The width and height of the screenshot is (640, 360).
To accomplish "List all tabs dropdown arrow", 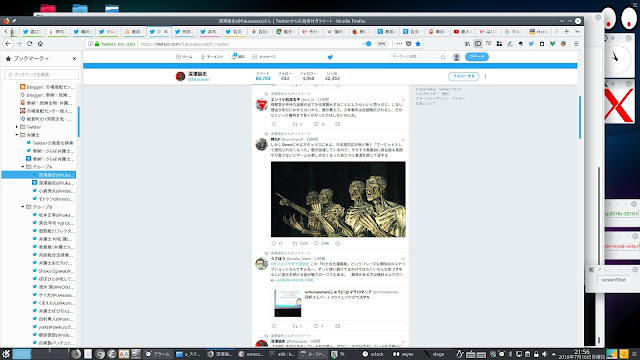I will tap(577, 31).
